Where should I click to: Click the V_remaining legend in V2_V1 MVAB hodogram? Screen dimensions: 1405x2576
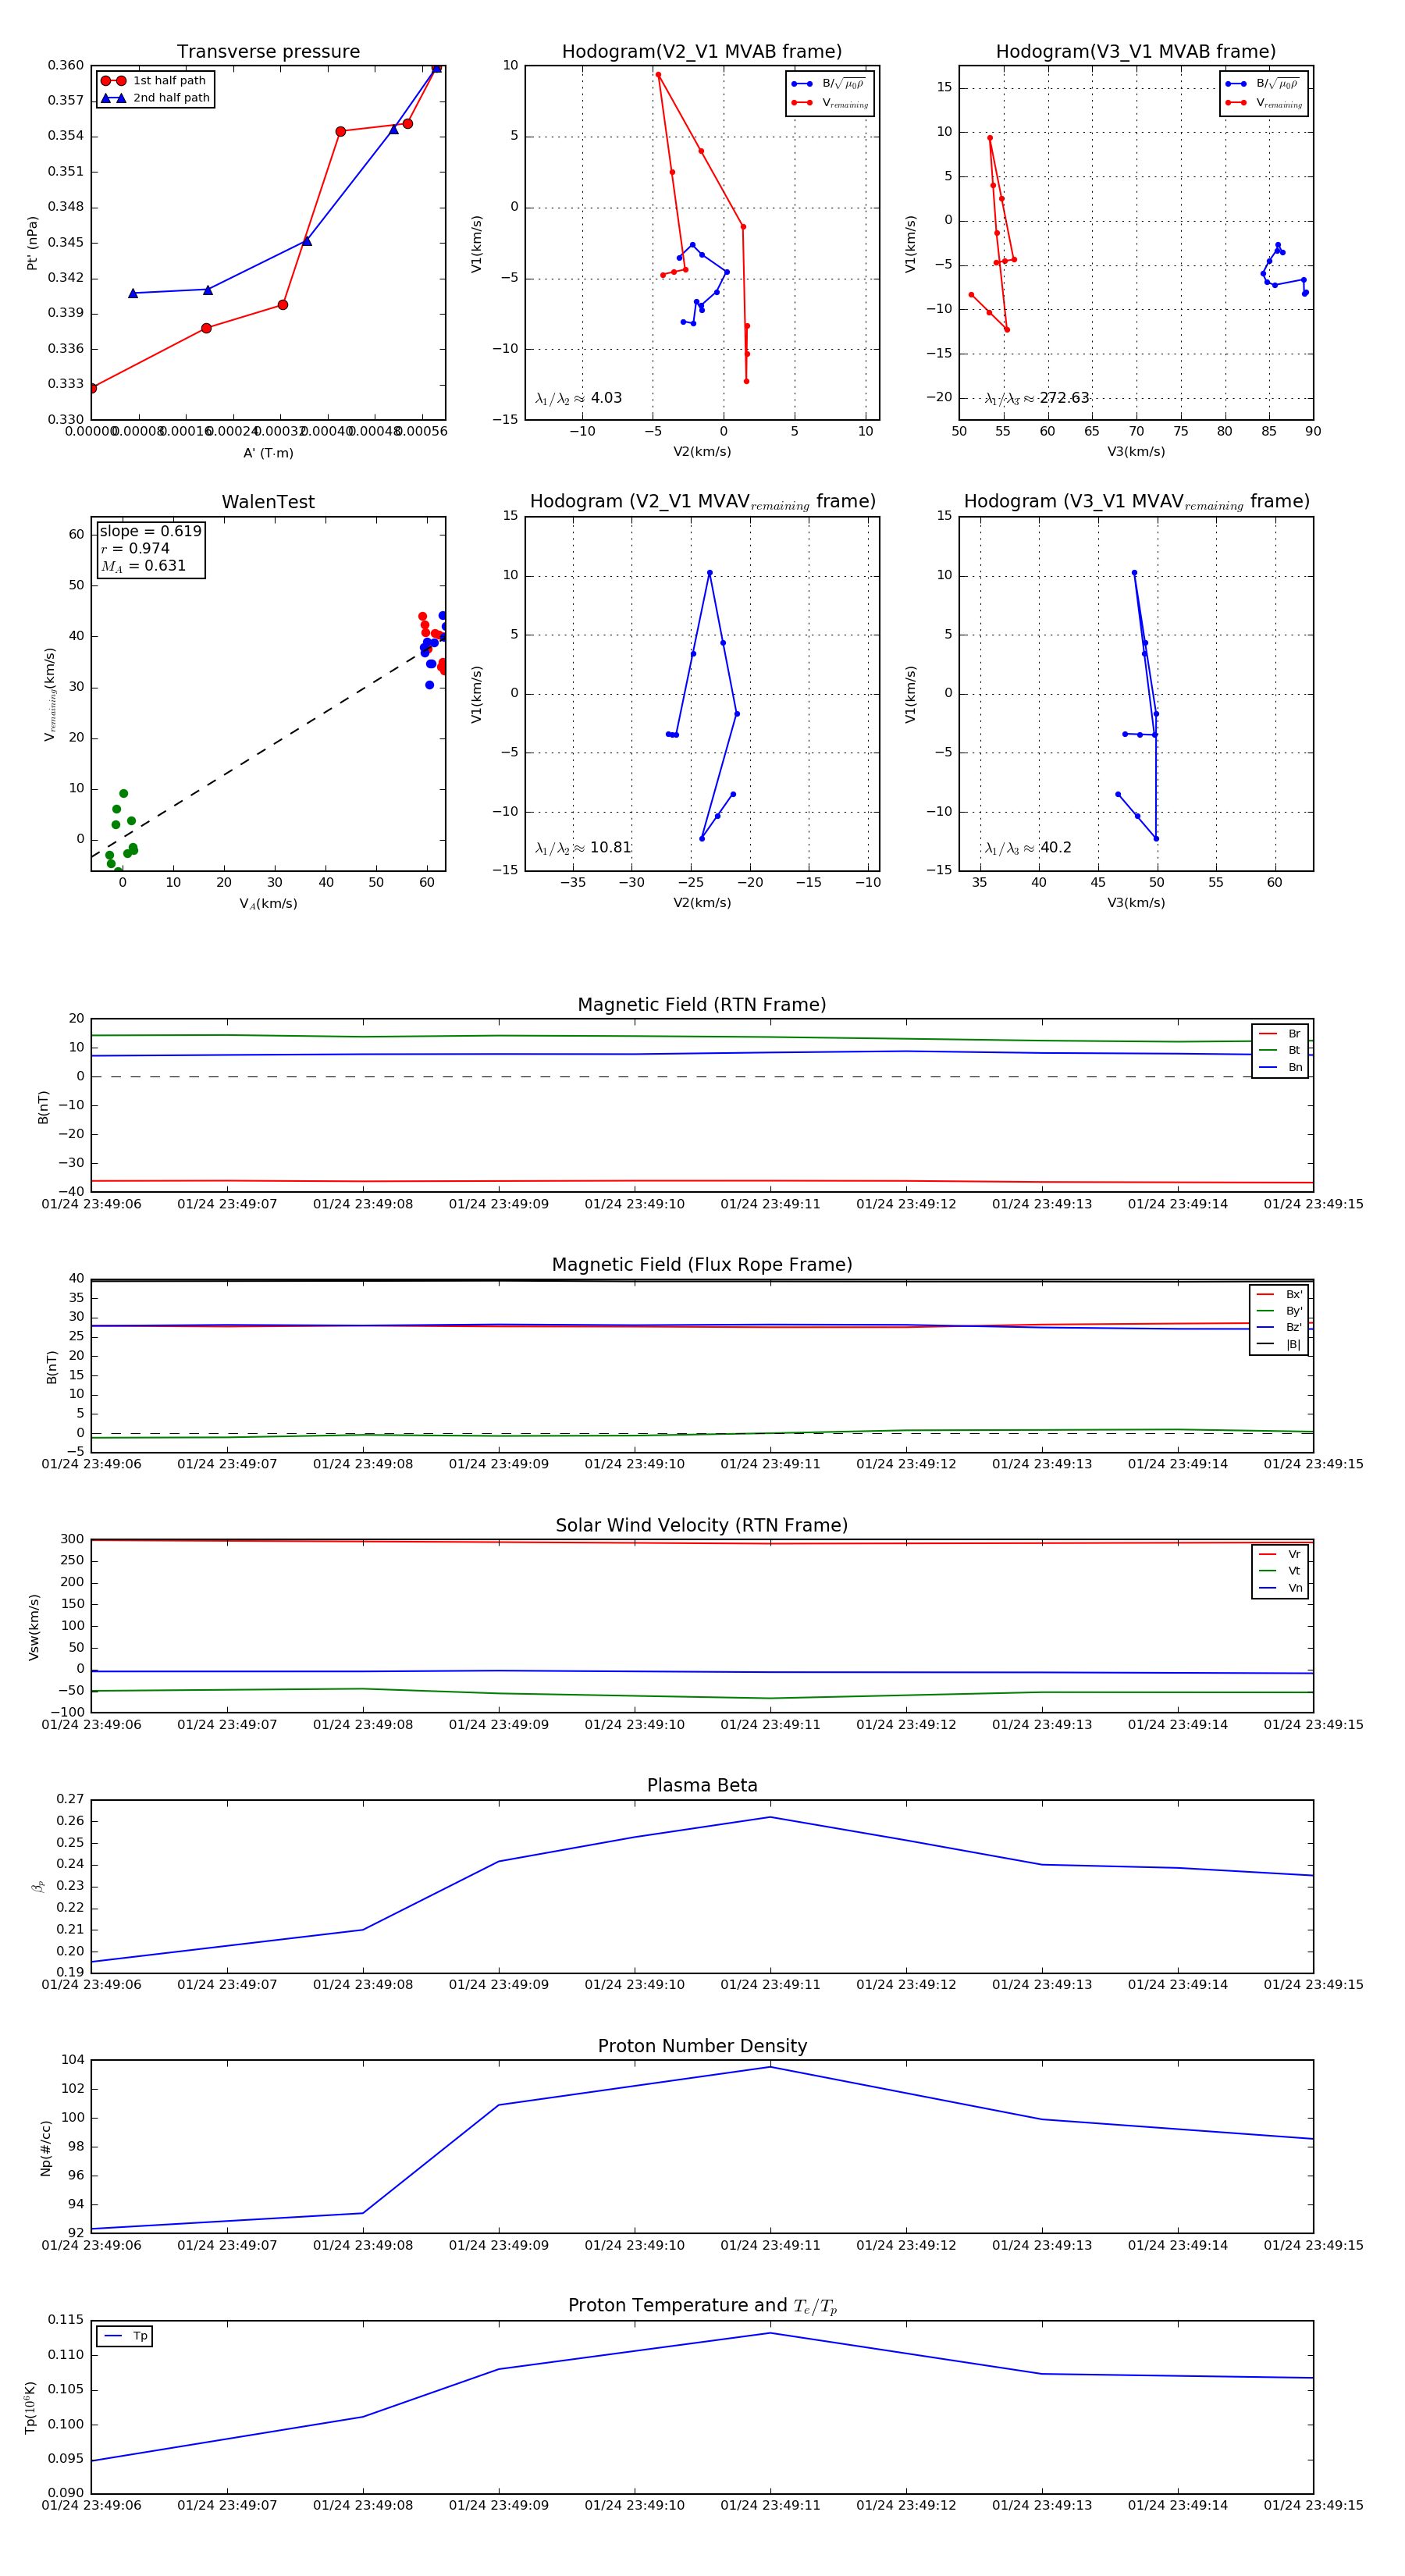(x=830, y=103)
